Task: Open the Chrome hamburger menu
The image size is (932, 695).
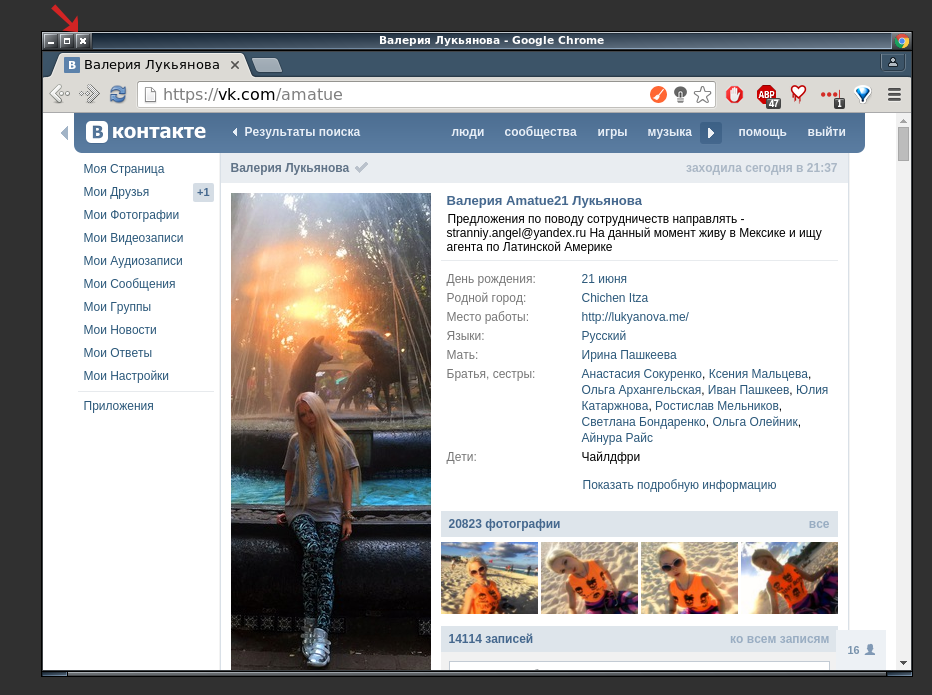Action: tap(894, 94)
